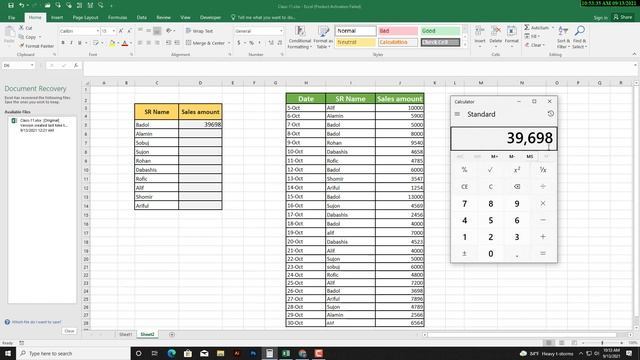
Task: Open the File menu
Action: tap(11, 18)
